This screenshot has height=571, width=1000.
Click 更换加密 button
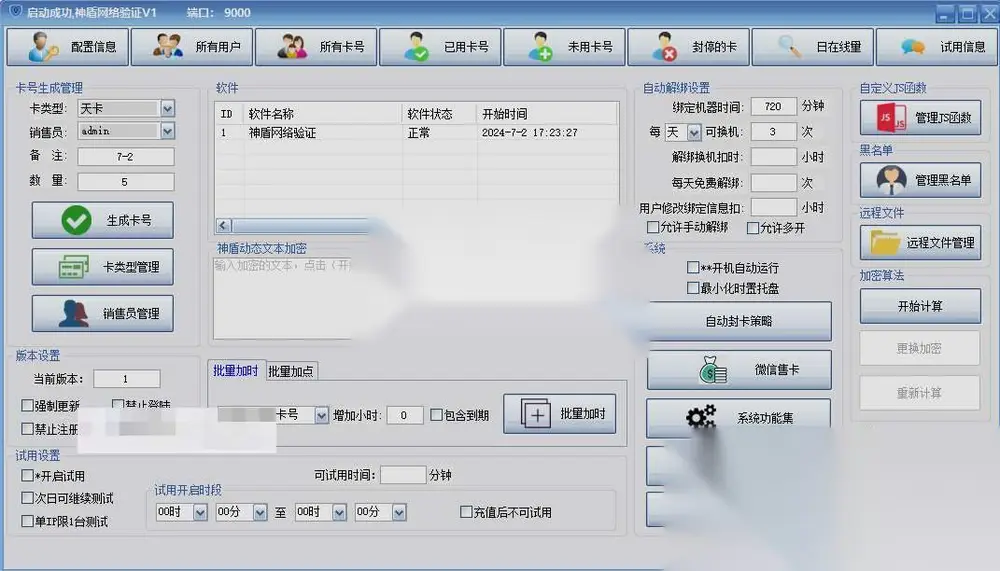tap(920, 348)
